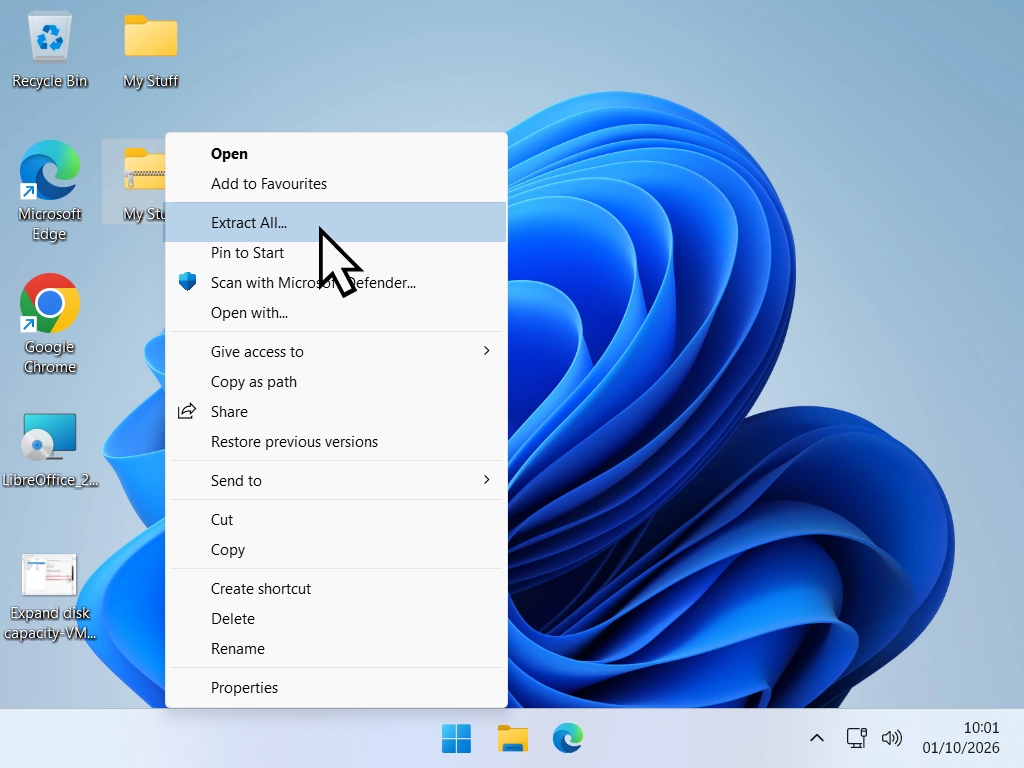1024x768 pixels.
Task: Choose Open with... in the menu
Action: tap(336, 313)
